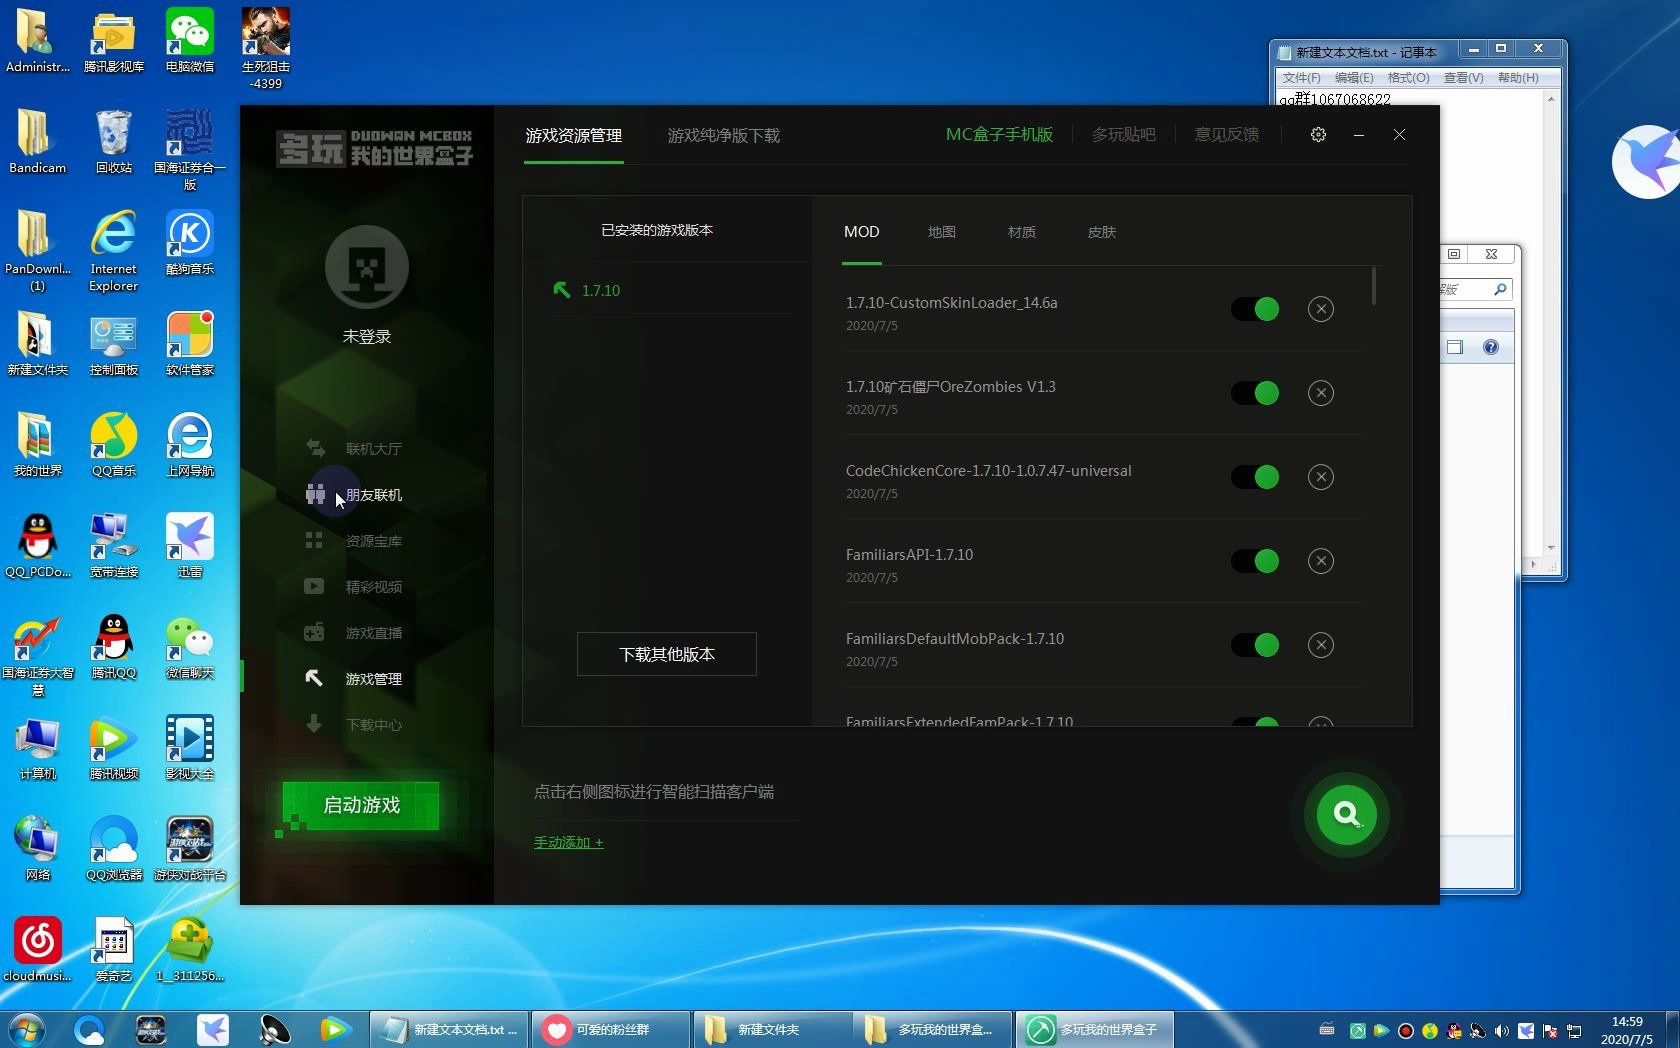Disable the CodeChickenCore mod toggle
The image size is (1680, 1048).
coord(1255,477)
